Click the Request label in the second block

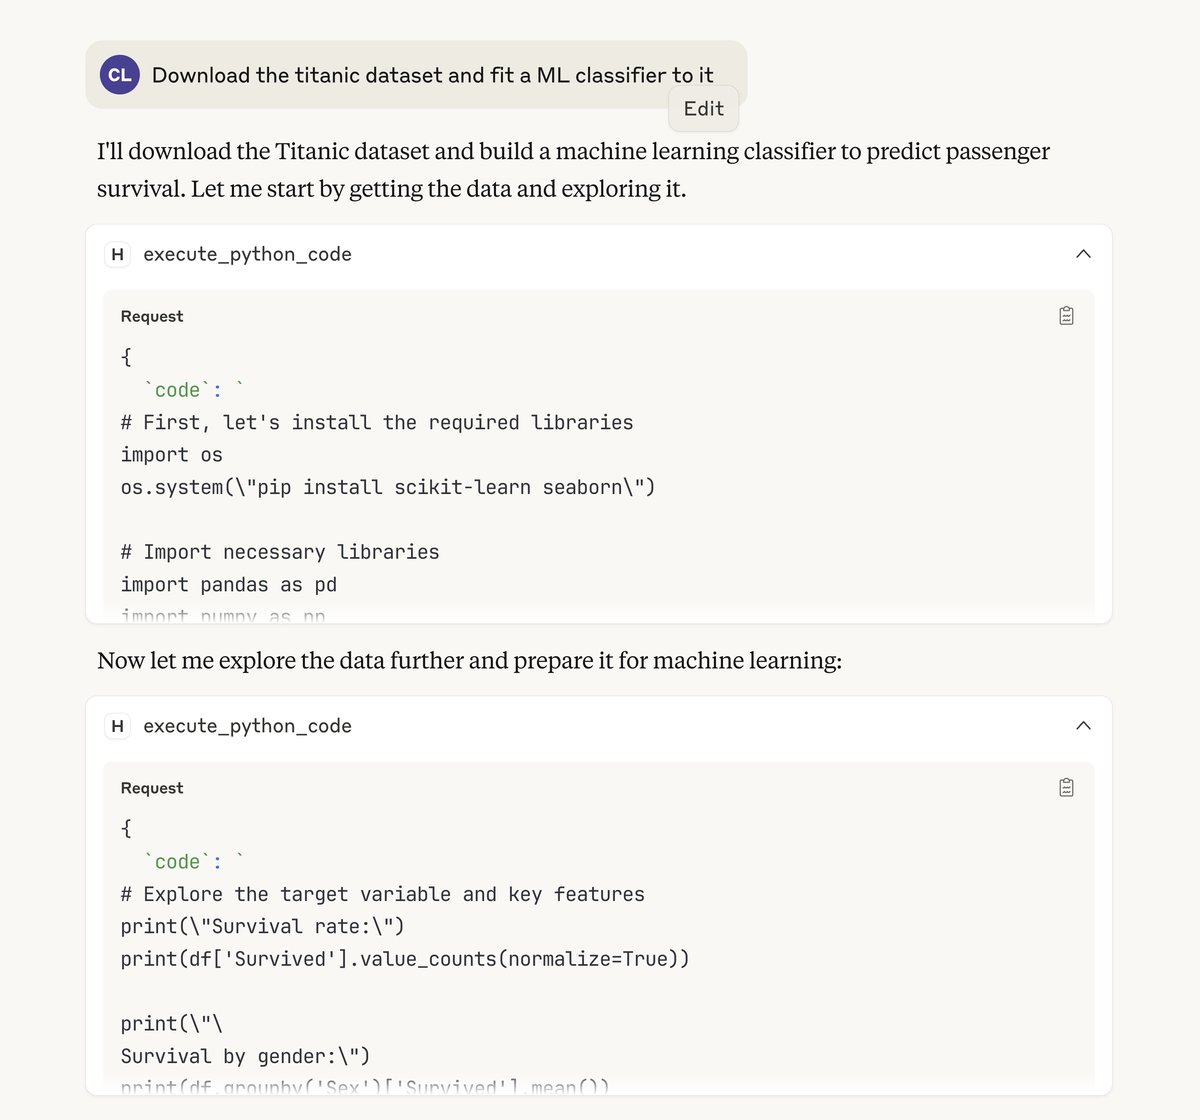pos(152,788)
